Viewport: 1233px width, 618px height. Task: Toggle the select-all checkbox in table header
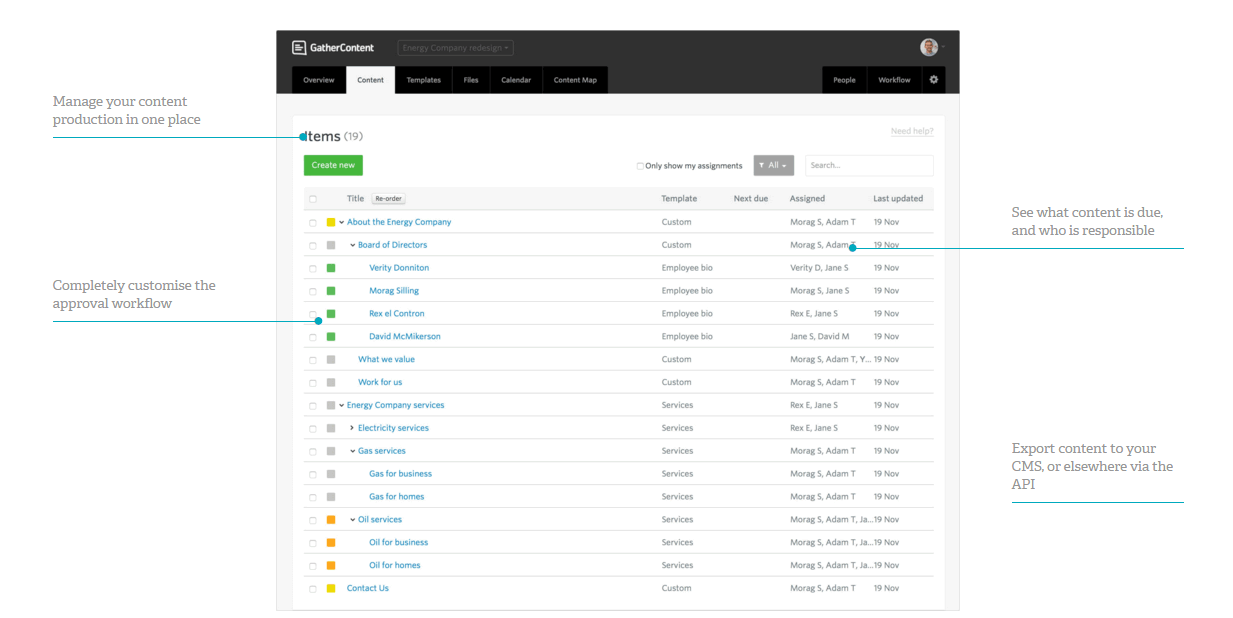(x=313, y=199)
